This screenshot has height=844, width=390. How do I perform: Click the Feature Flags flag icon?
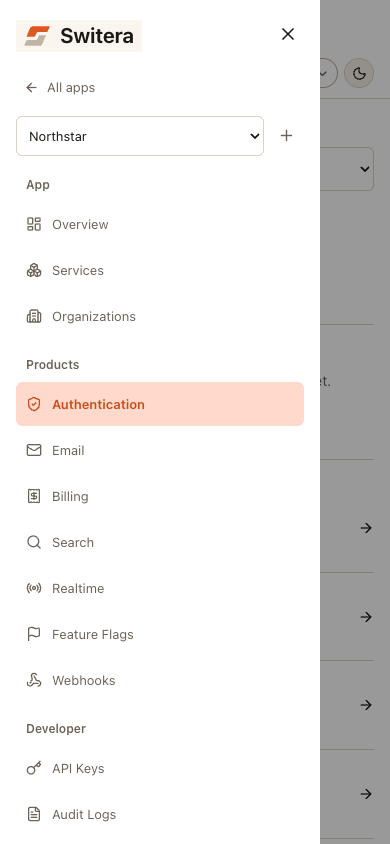pyautogui.click(x=34, y=634)
